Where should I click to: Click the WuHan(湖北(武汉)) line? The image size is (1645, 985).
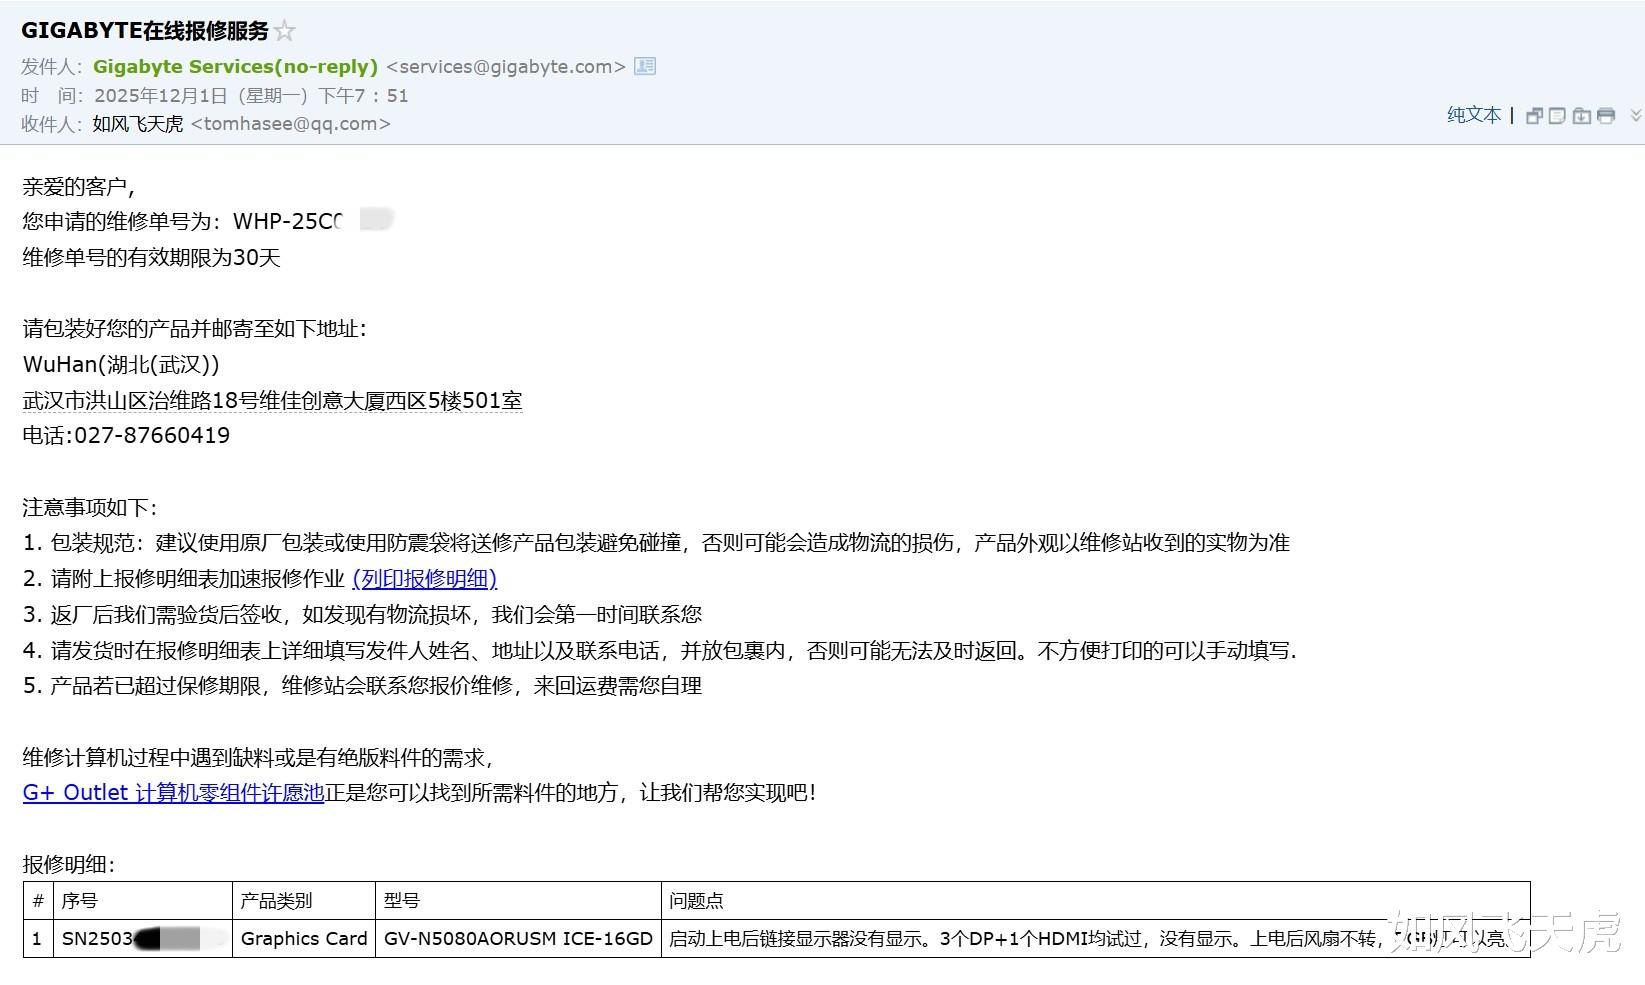coord(121,365)
